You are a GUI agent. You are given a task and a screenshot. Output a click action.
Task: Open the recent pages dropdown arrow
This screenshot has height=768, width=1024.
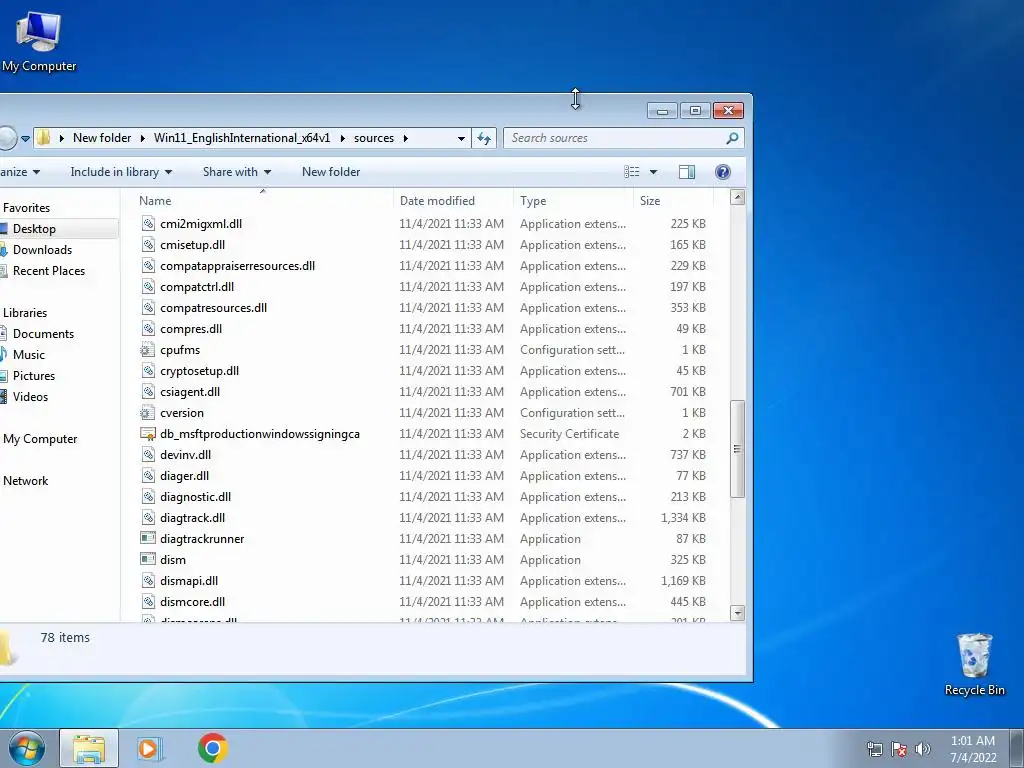click(25, 138)
